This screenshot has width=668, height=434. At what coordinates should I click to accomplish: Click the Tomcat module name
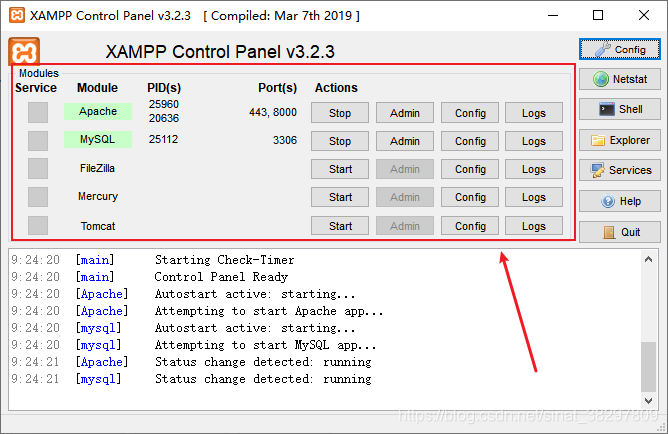click(98, 226)
